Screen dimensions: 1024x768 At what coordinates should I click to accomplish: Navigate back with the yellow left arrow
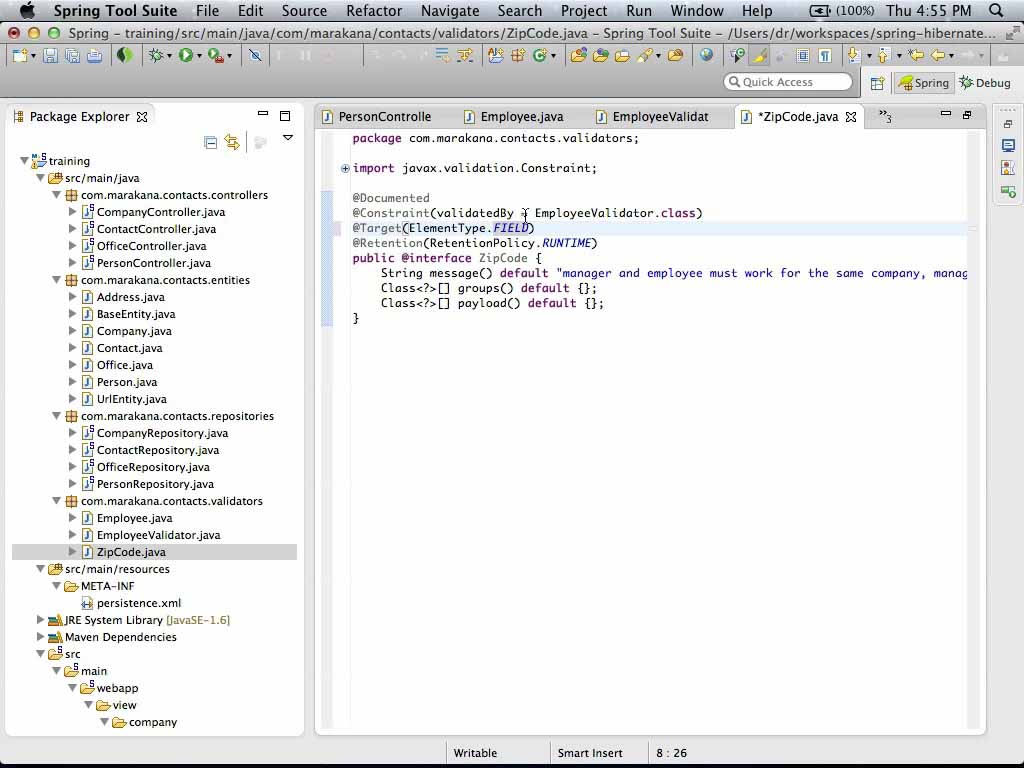[938, 56]
